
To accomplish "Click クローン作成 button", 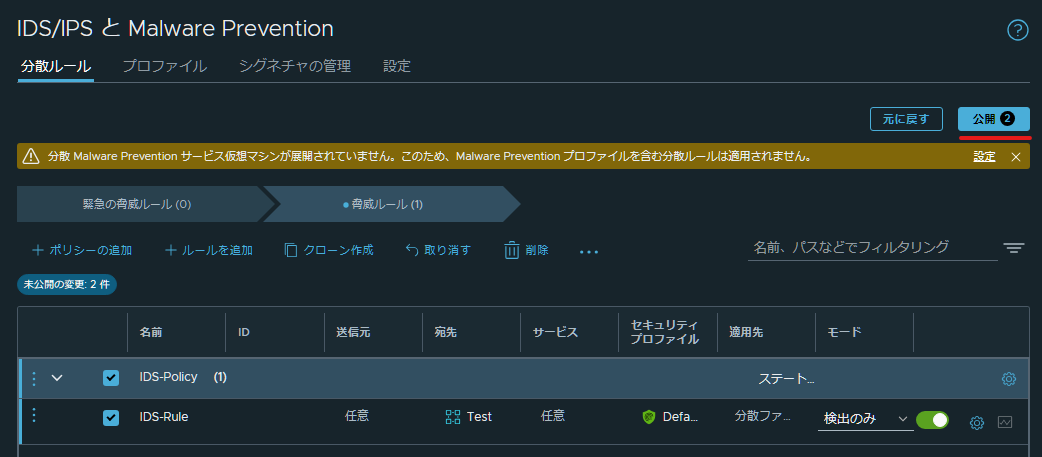I will point(329,250).
